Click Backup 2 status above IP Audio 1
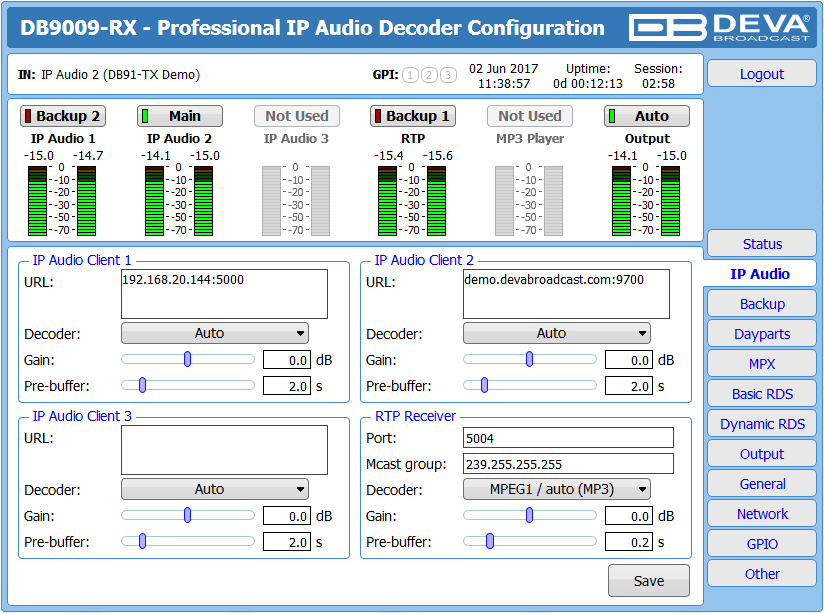Viewport: 824px width, 613px height. [x=63, y=116]
